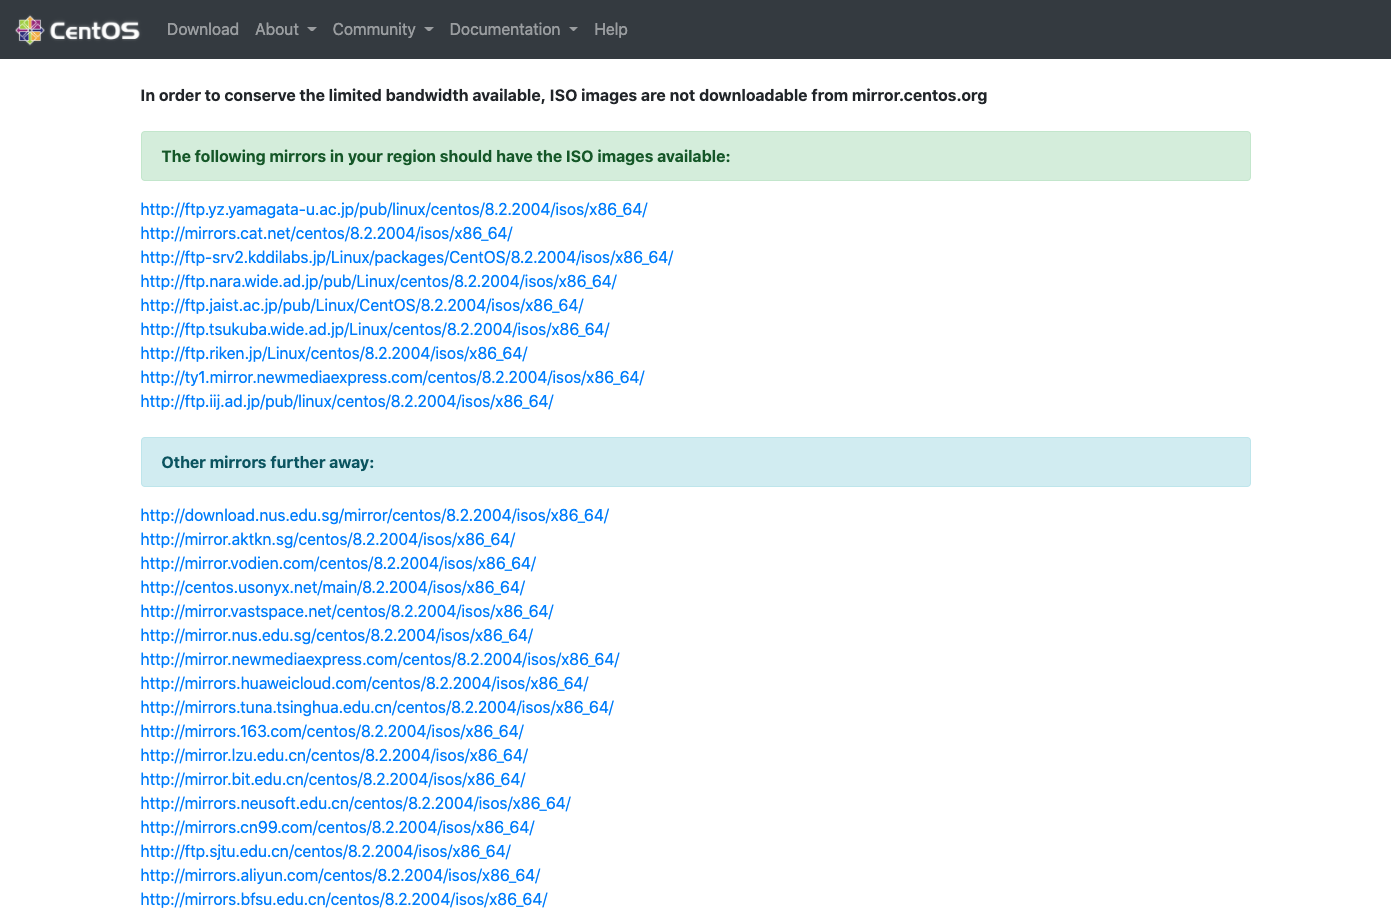Open the ty1.mirror.newmediaexpress.com mirror link
Screen dimensions: 1391x910
tap(393, 378)
